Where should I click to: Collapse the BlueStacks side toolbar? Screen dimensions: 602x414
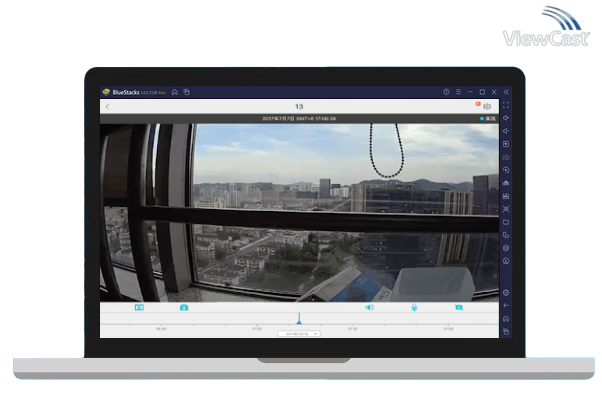[506, 92]
